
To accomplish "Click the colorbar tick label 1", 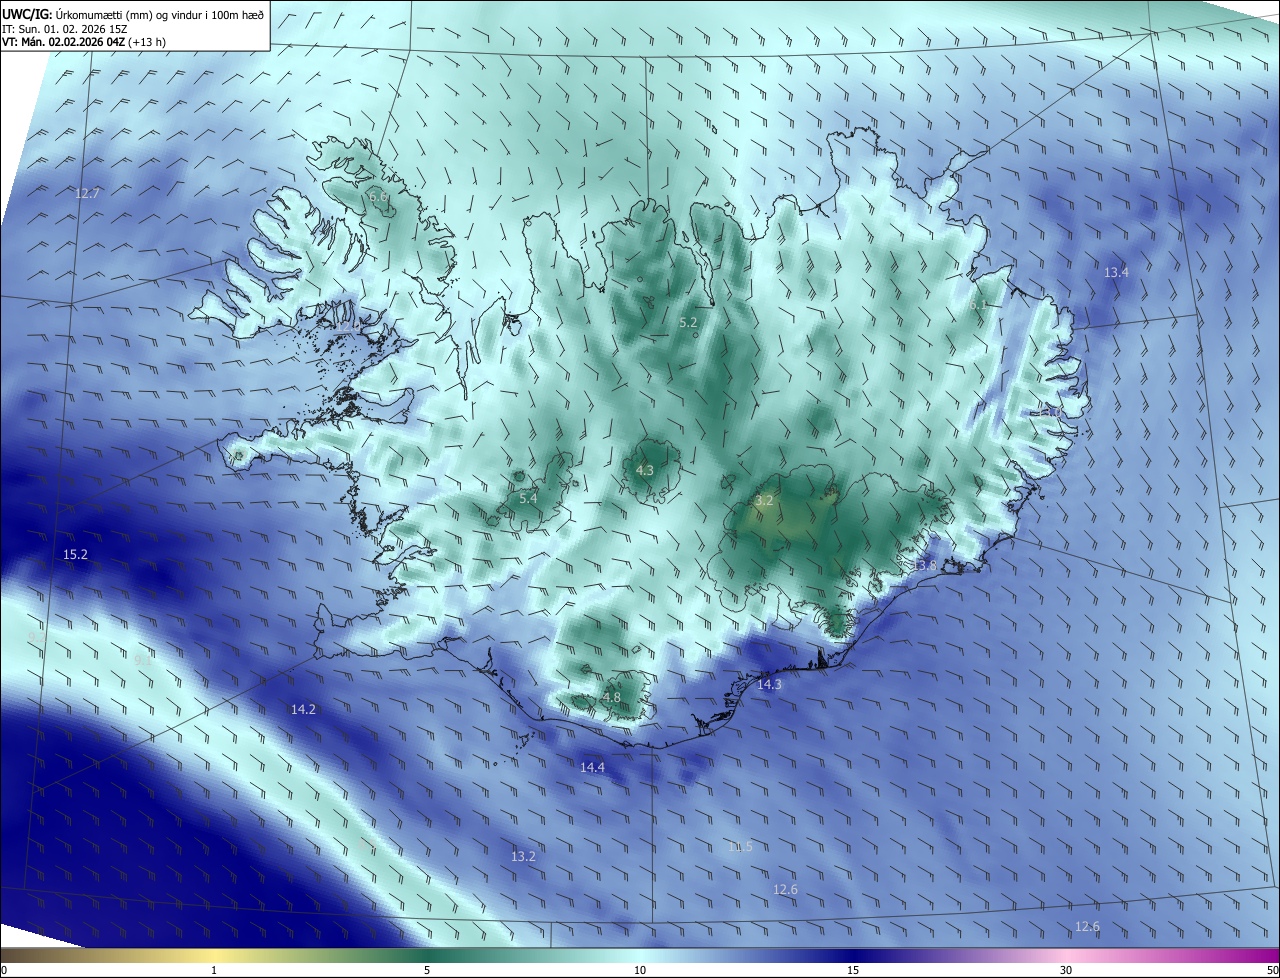I will point(214,970).
